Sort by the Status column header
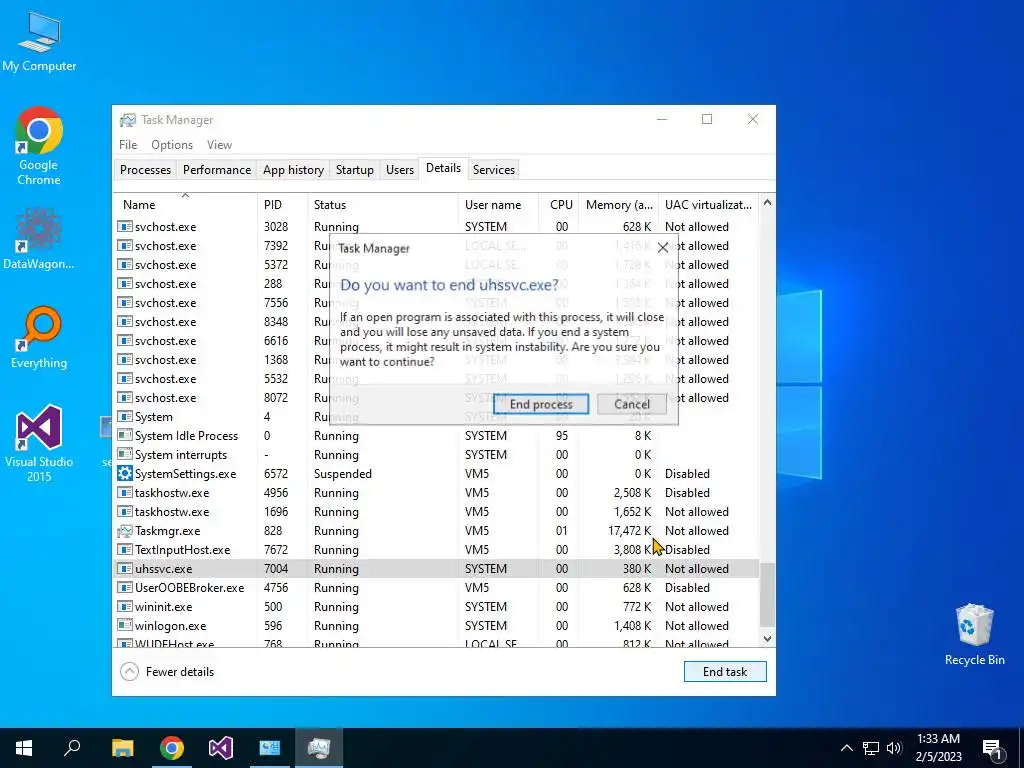1024x768 pixels. 383,204
